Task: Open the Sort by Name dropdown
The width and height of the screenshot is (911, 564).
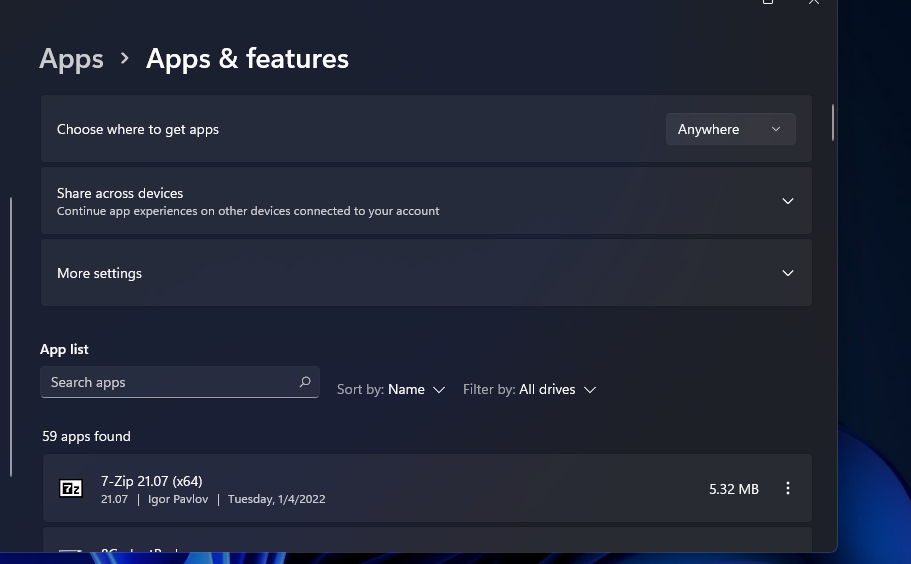Action: pos(415,389)
